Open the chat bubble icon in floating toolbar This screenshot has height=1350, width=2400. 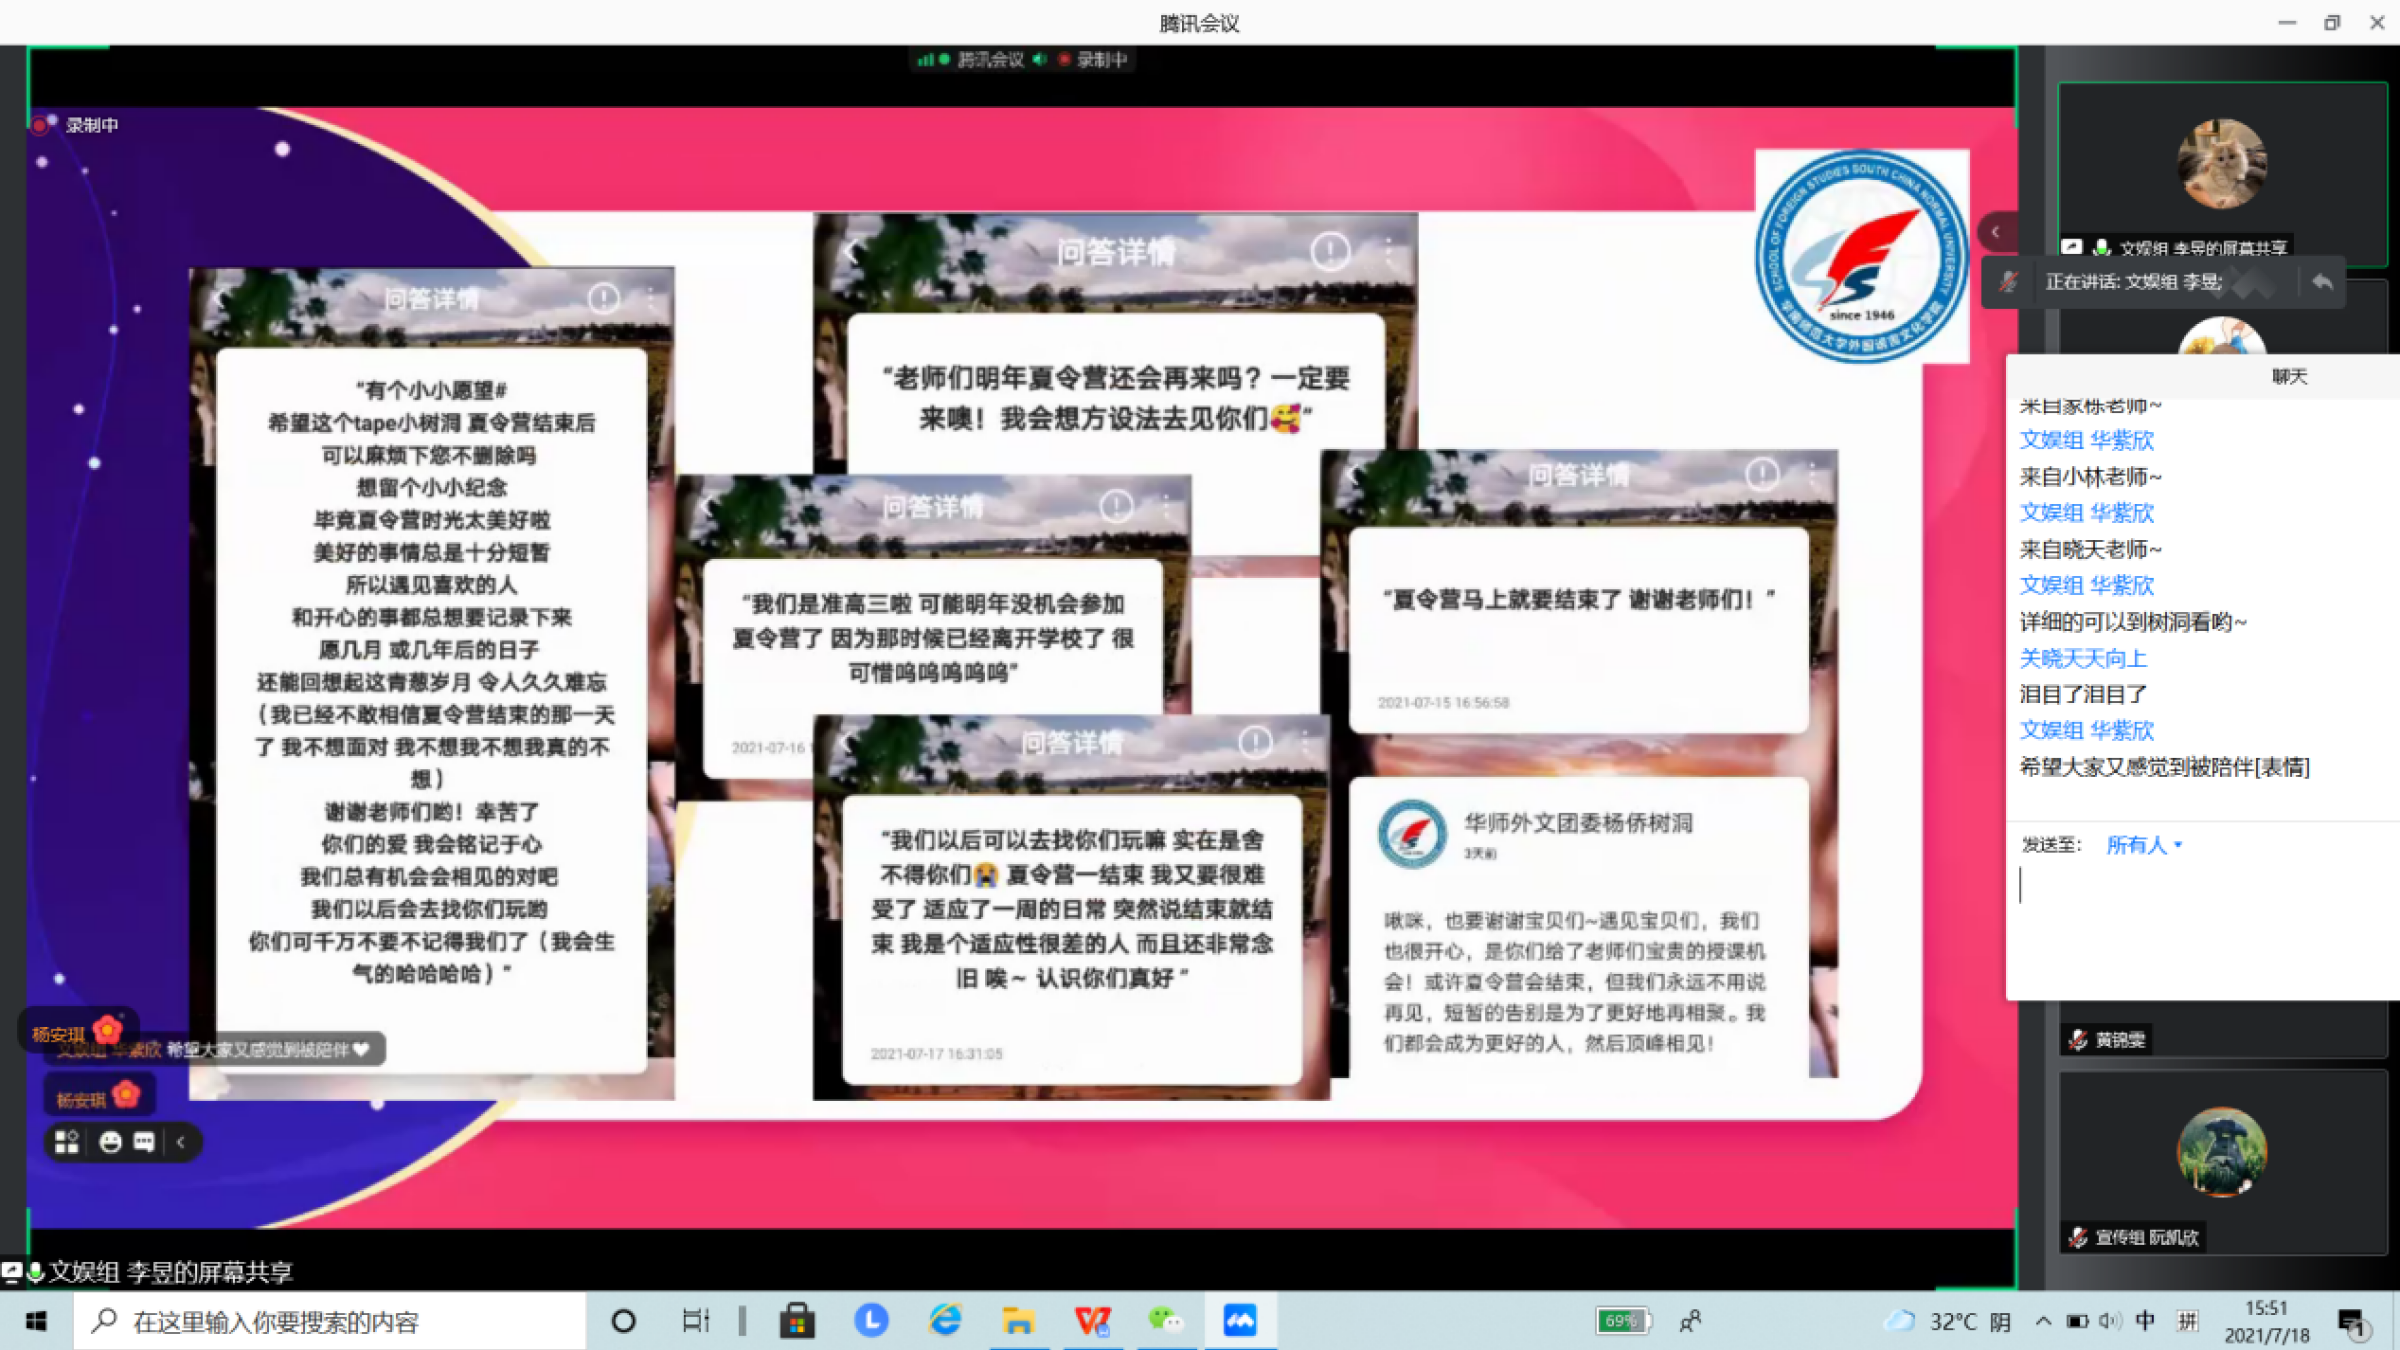(144, 1142)
